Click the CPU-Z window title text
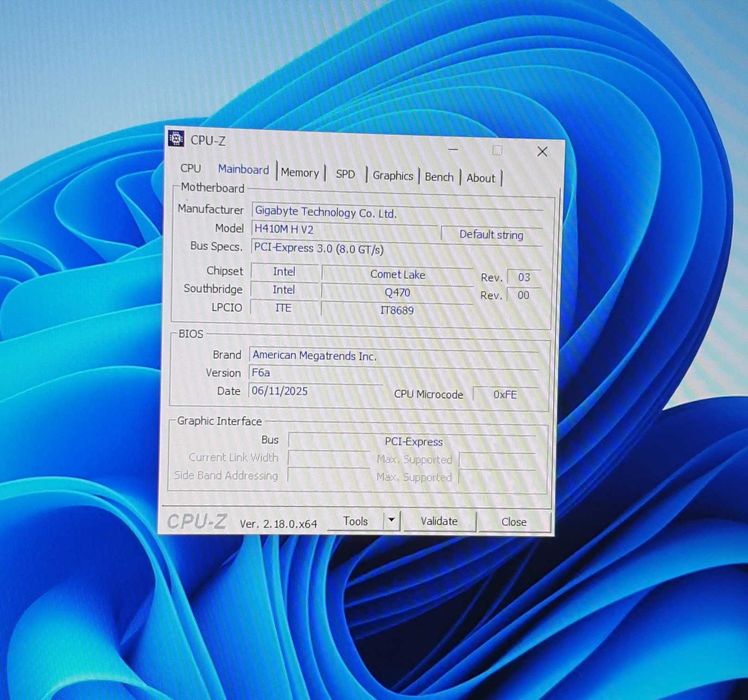 208,140
